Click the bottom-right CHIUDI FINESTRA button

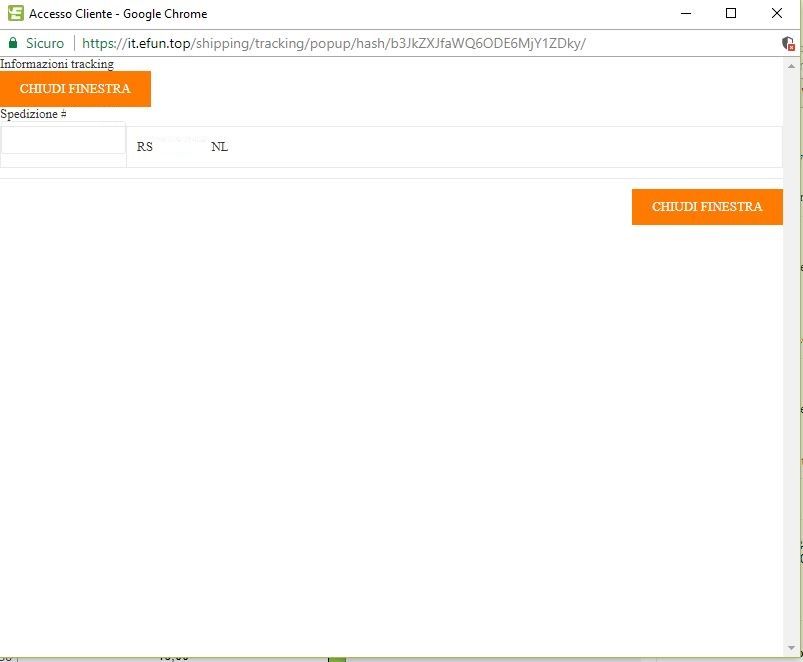tap(707, 207)
